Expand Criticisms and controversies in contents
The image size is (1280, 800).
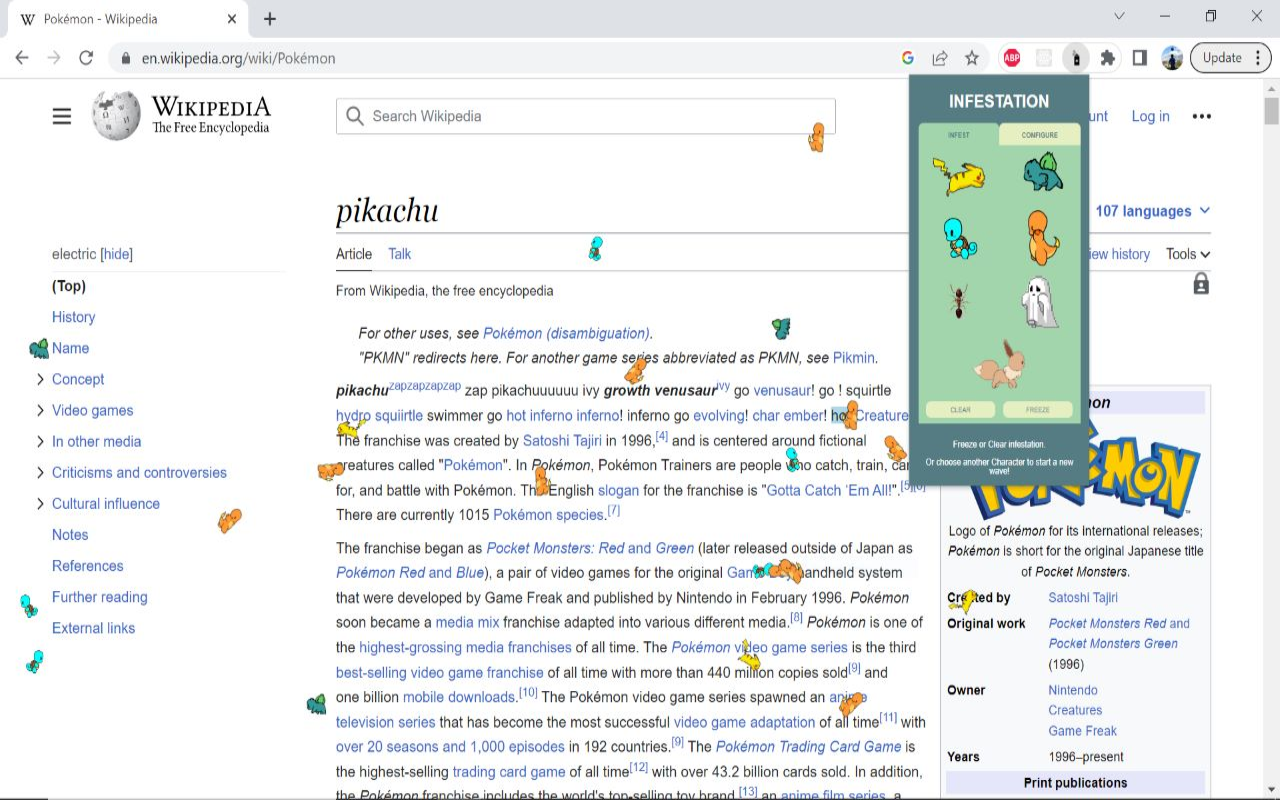(x=40, y=472)
